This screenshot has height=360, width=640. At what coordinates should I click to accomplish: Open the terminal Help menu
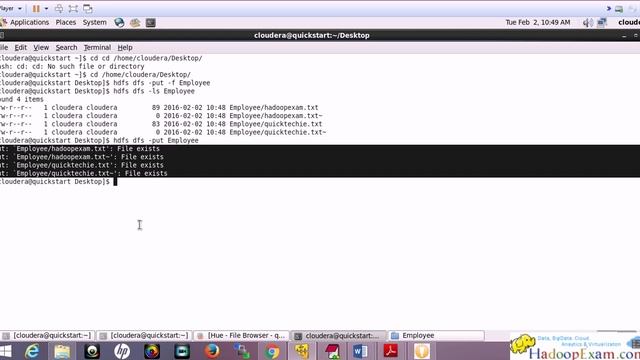(x=125, y=48)
